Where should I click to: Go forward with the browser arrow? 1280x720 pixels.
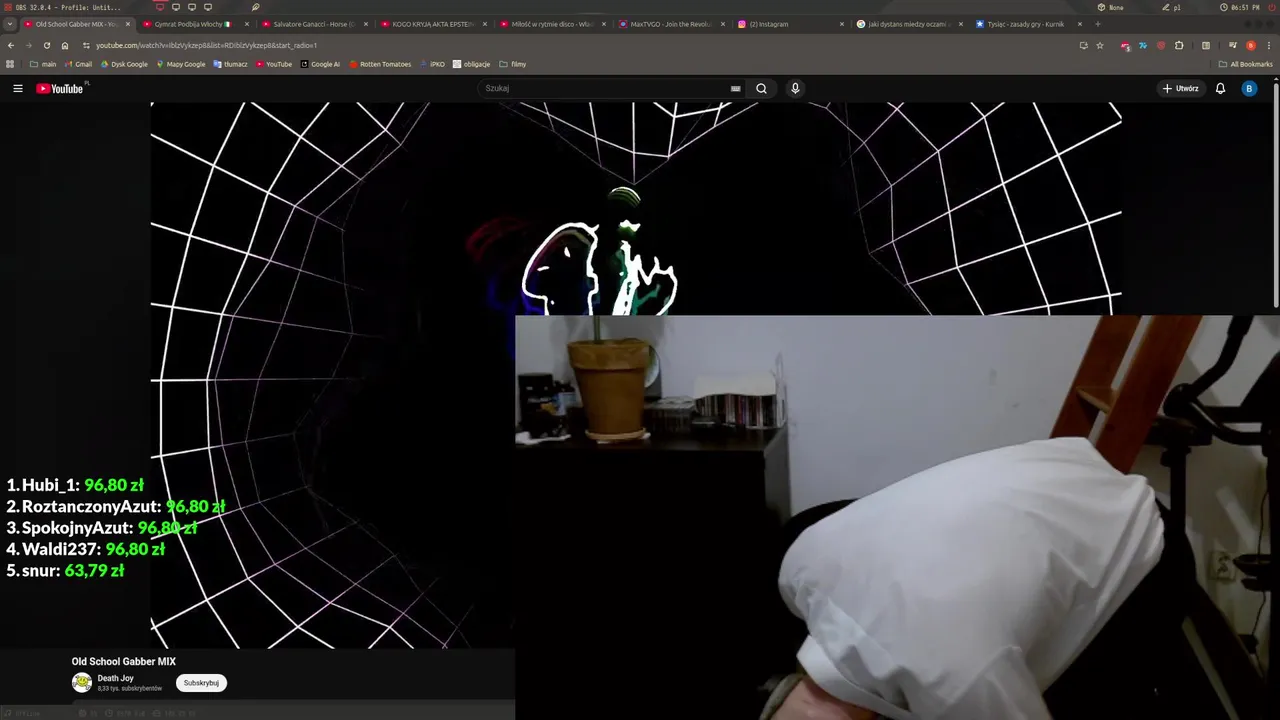29,45
